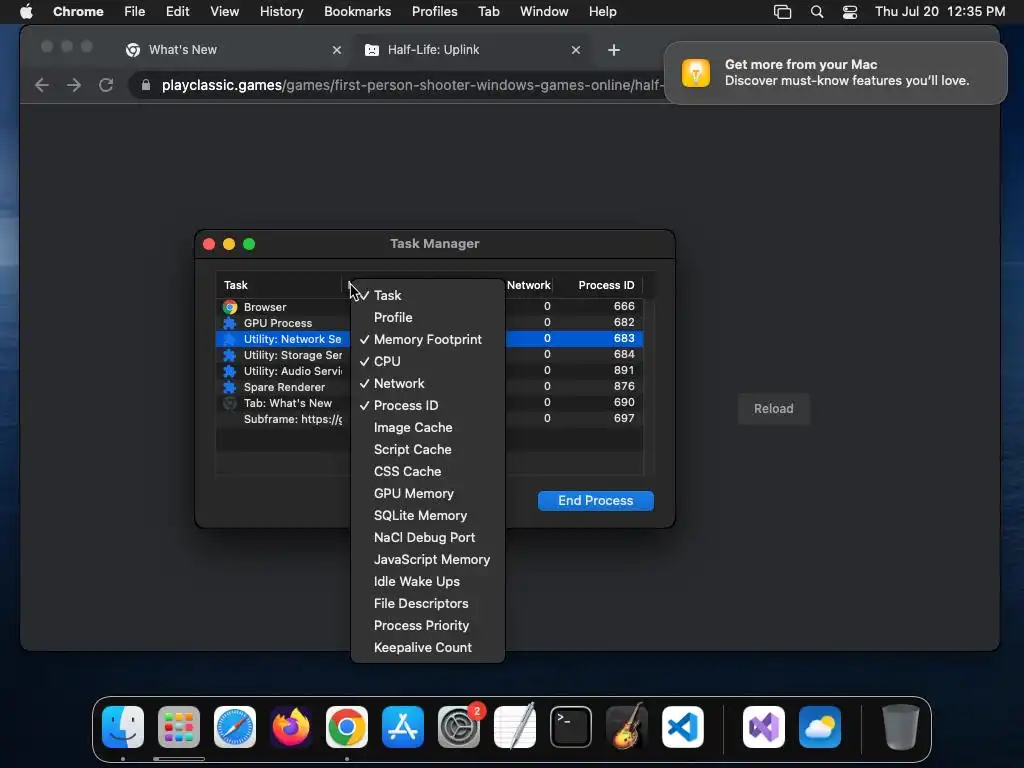Open the Window menu
1024x768 pixels.
point(544,11)
